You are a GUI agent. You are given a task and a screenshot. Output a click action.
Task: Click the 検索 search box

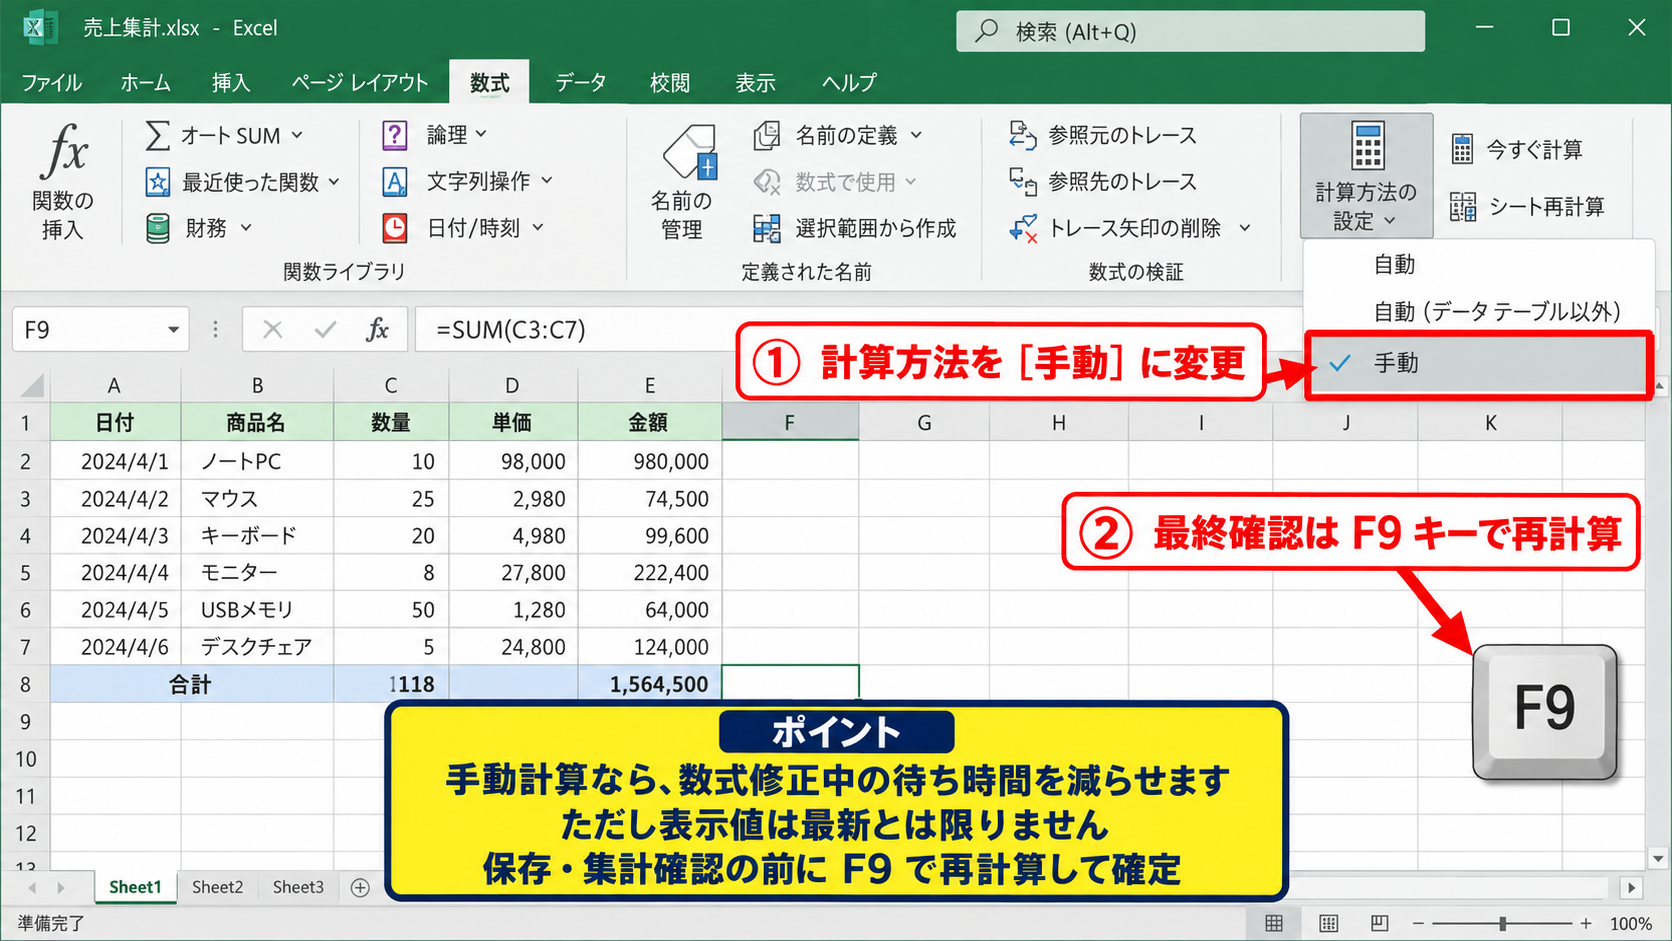[1190, 31]
